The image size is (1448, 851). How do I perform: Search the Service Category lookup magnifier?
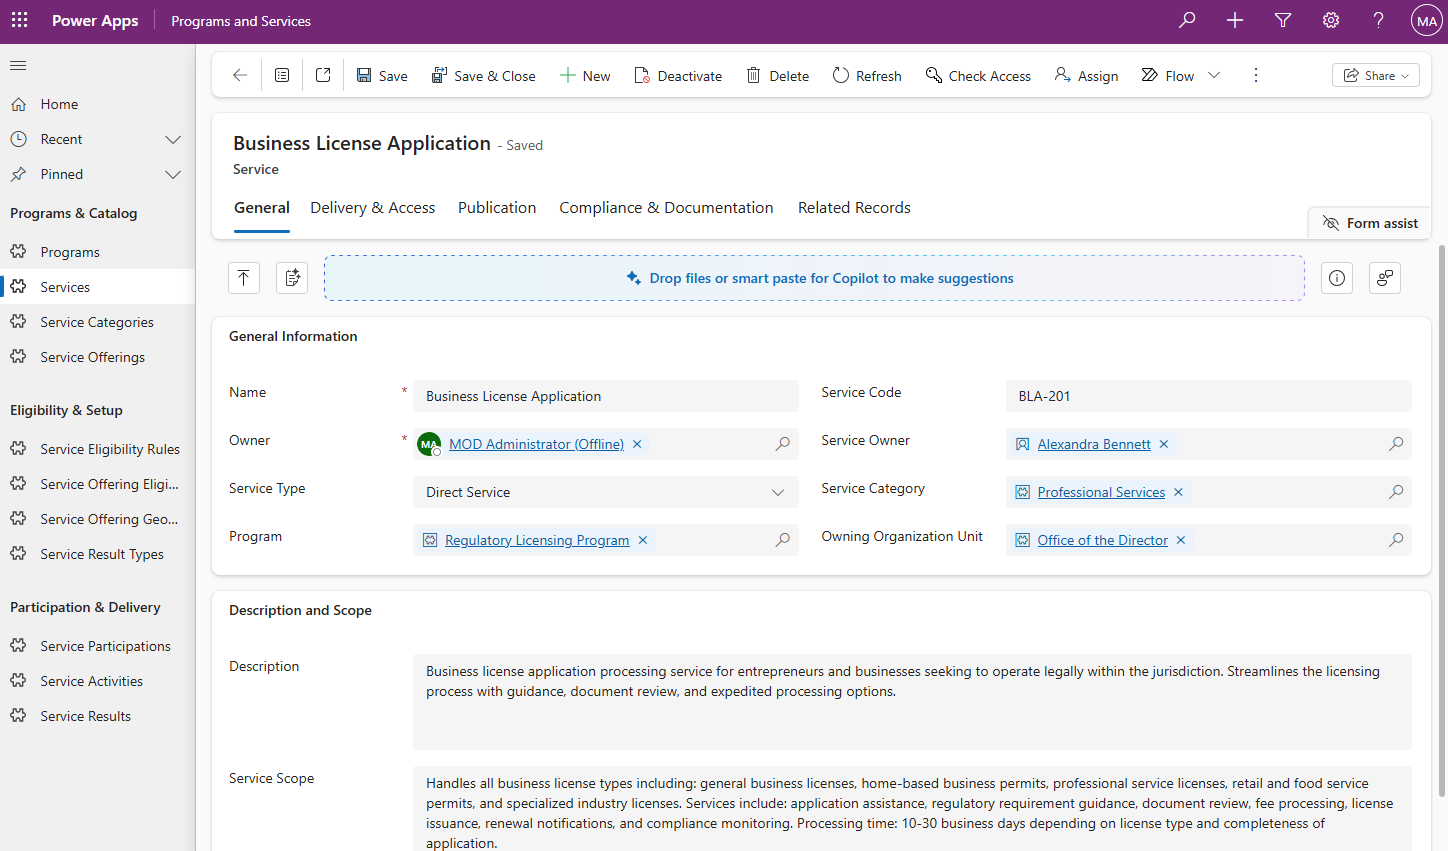1396,492
